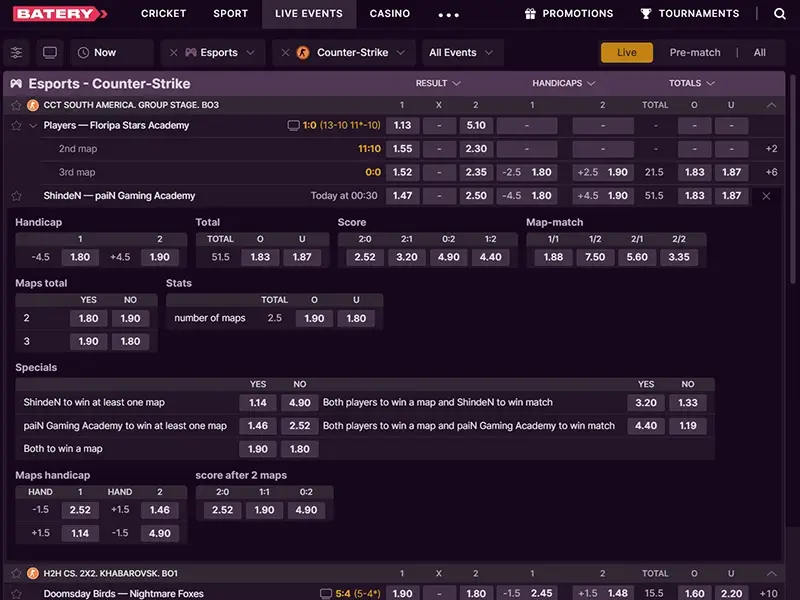Open the Doomsday Birds match stream monitor icon

tap(326, 593)
